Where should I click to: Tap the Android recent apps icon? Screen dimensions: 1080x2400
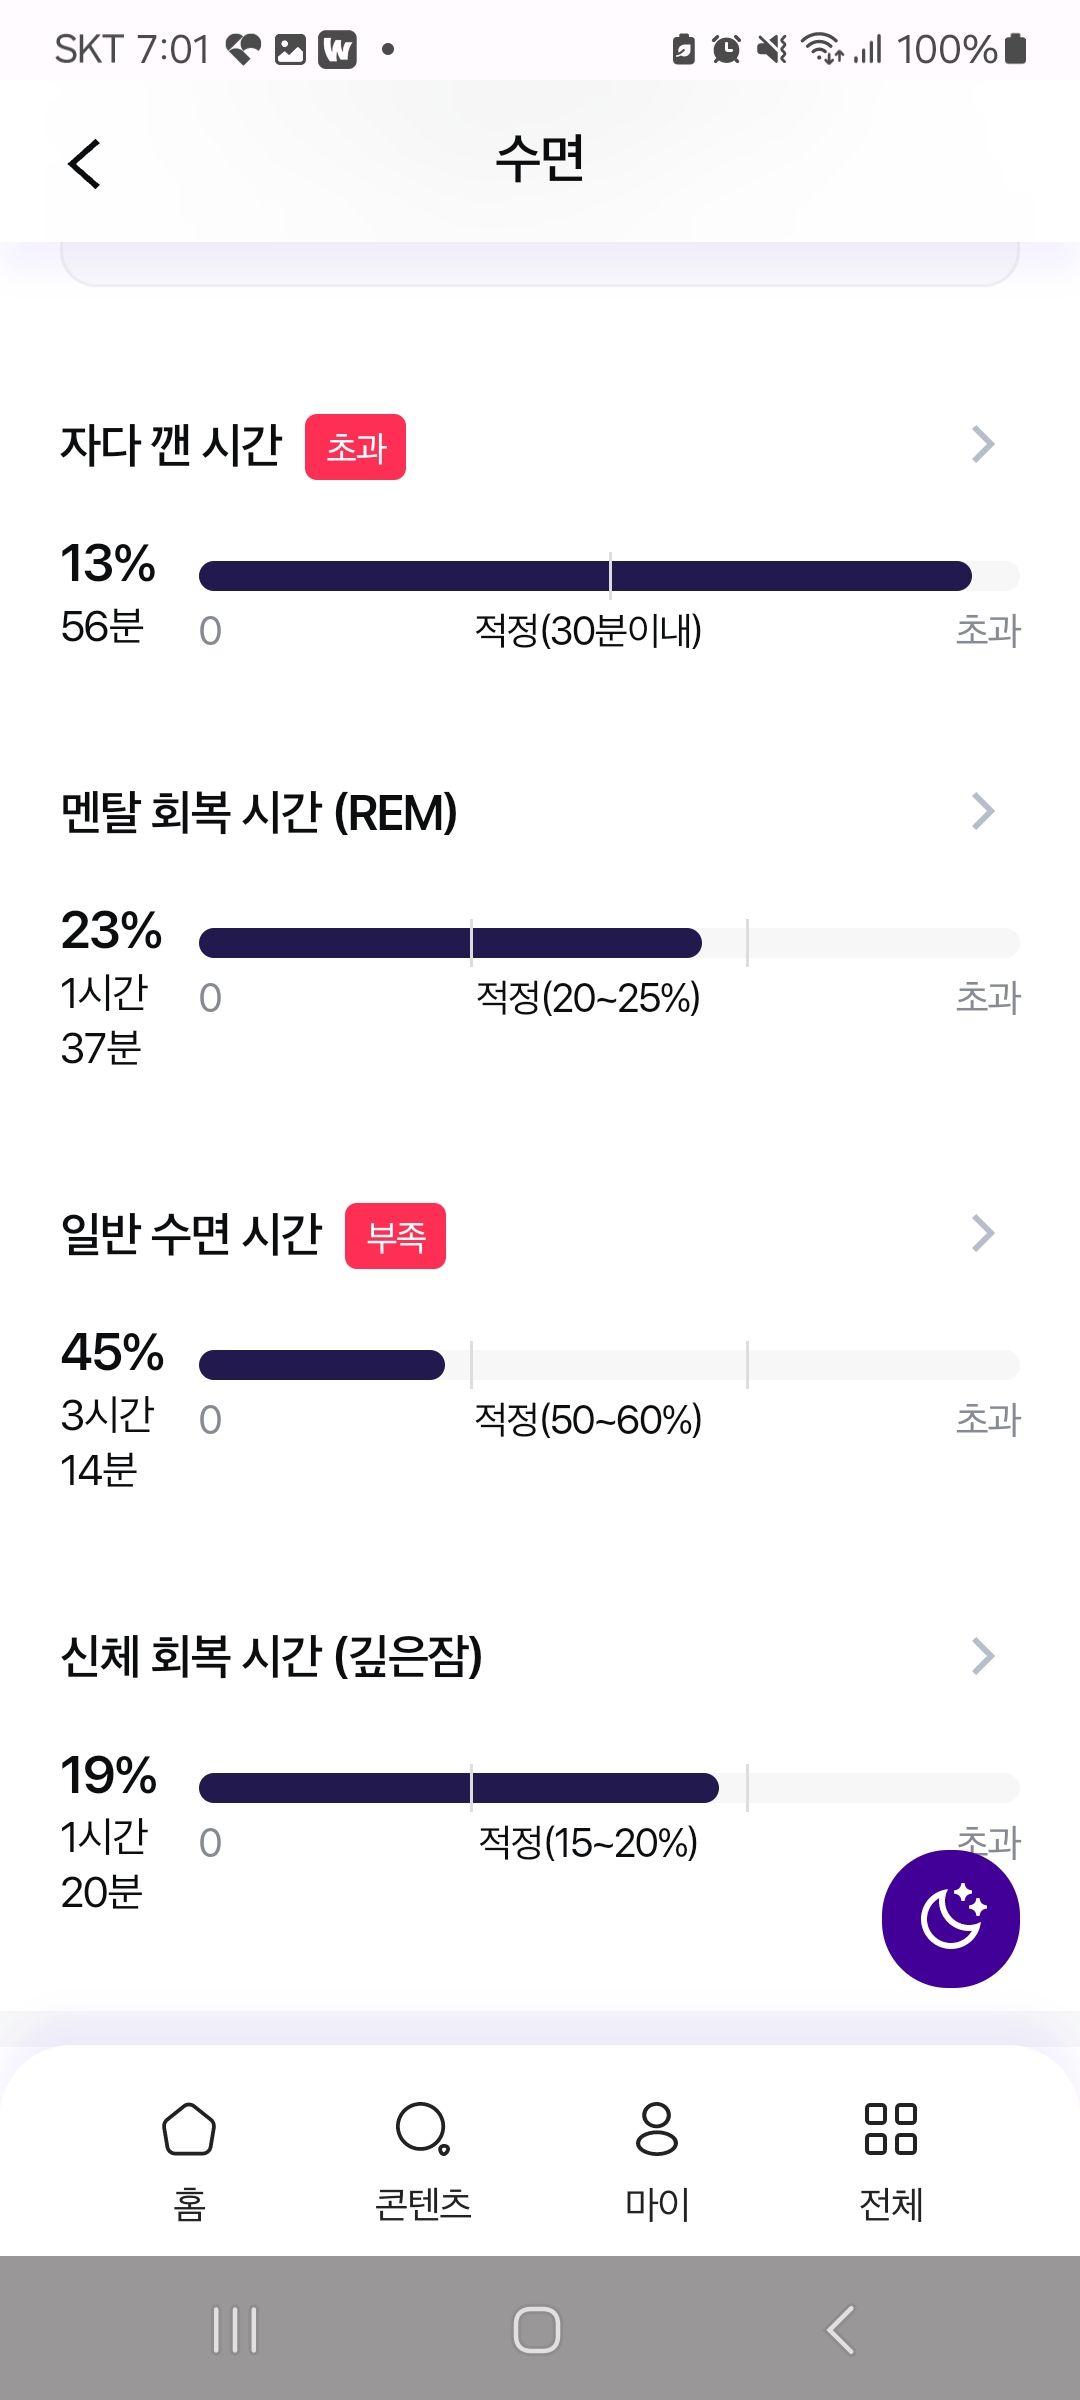[x=235, y=2330]
